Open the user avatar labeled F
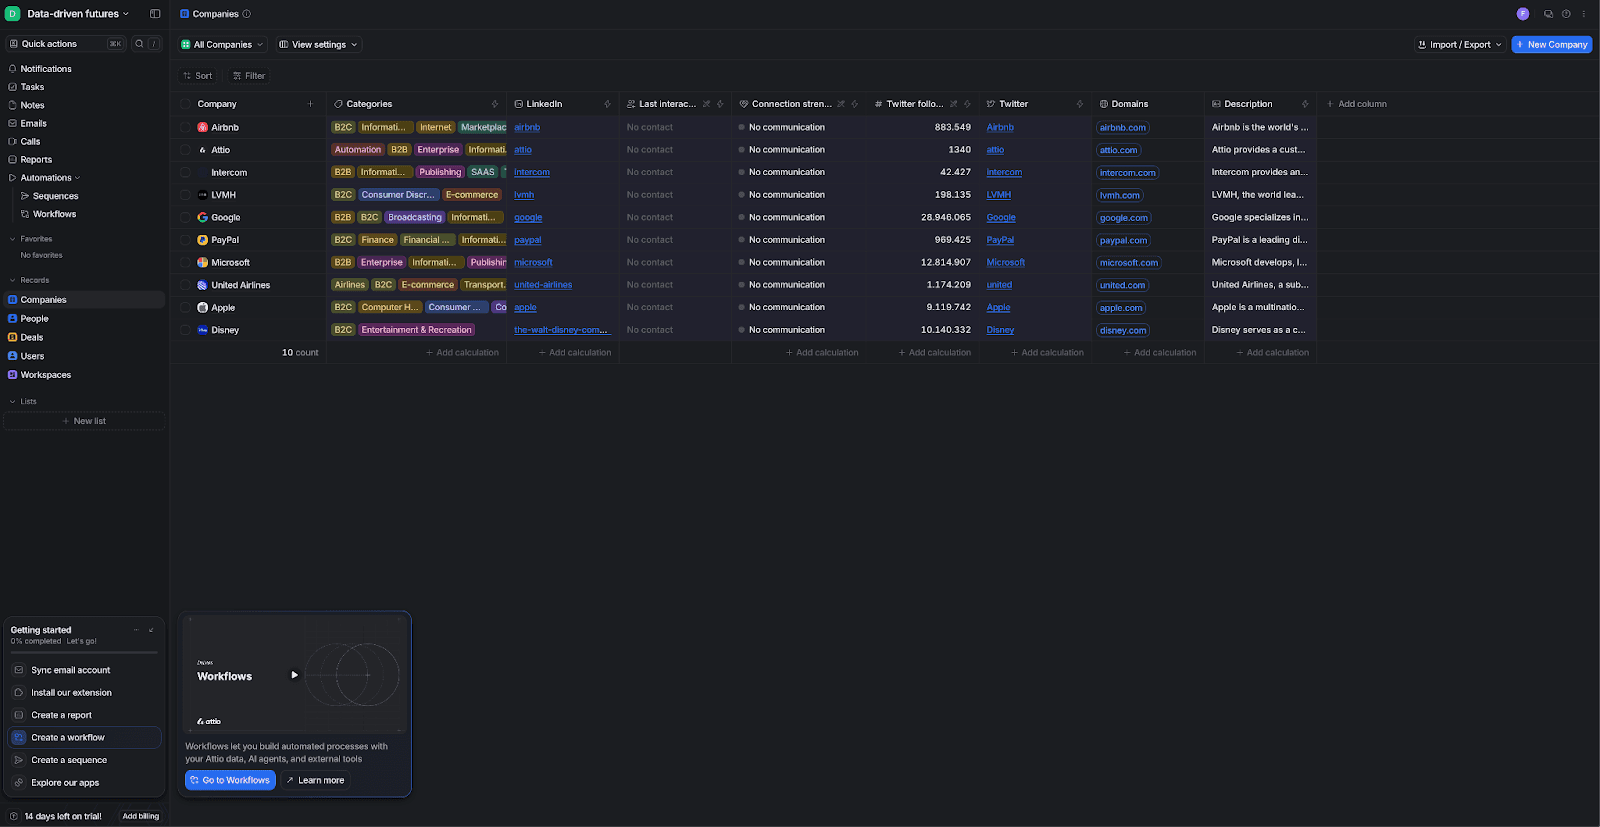Screen dimensions: 1600x827 [x=1523, y=14]
